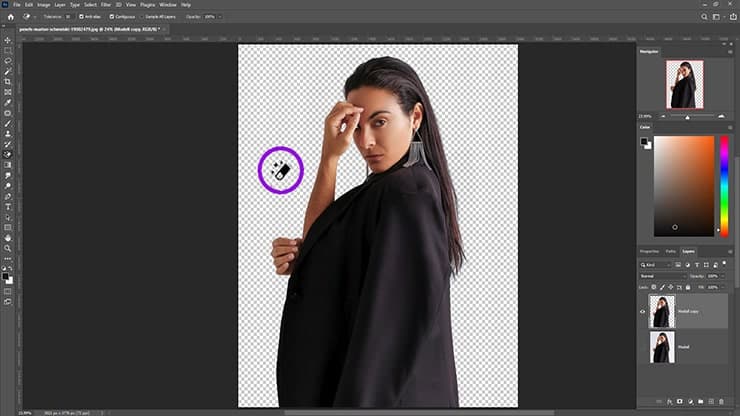Toggle lock transparent pixels icon
Image resolution: width=740 pixels, height=416 pixels.
654,287
